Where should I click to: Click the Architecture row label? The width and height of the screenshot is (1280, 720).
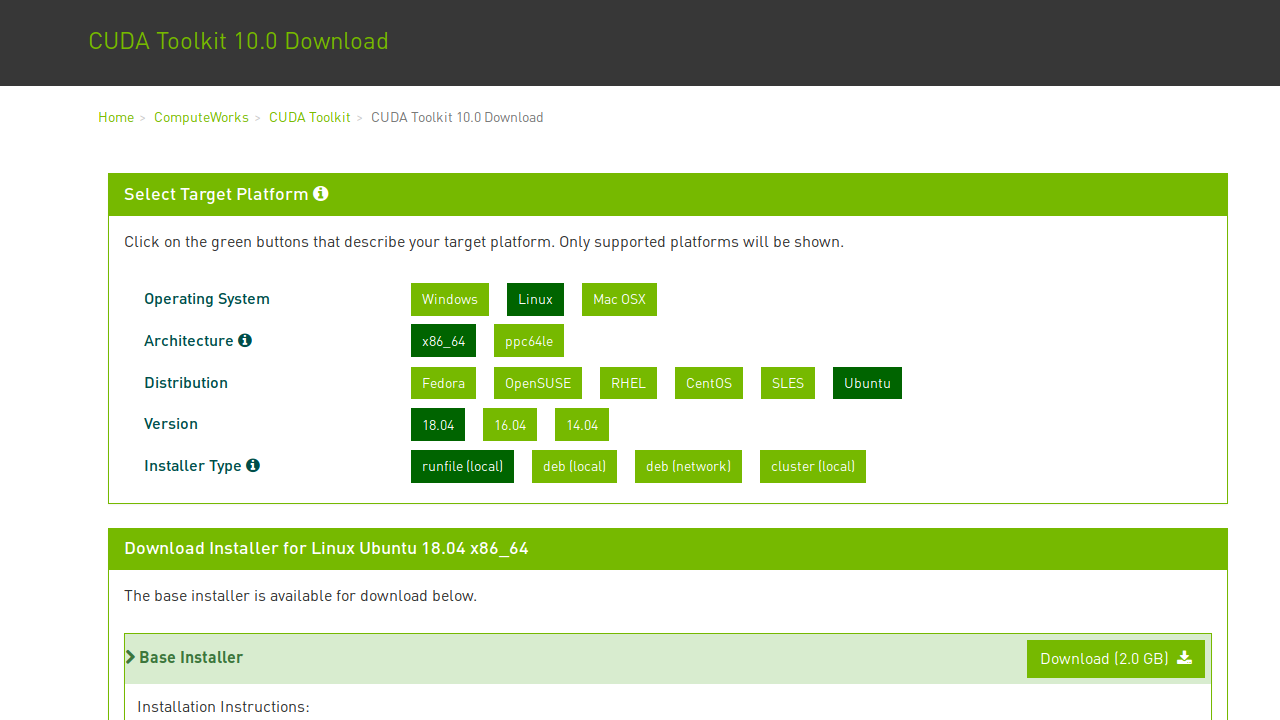pyautogui.click(x=189, y=340)
